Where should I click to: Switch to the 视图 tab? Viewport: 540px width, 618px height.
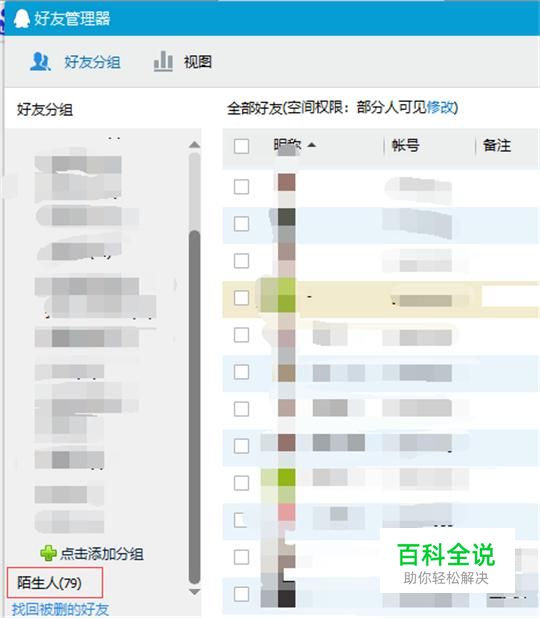[197, 62]
